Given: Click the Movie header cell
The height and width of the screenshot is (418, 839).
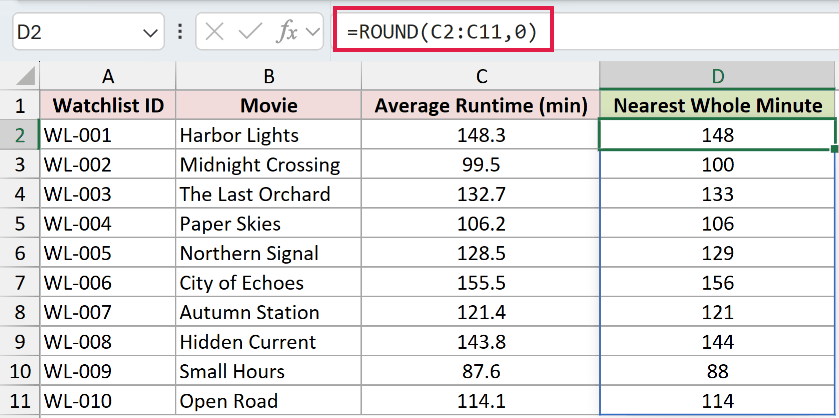Looking at the screenshot, I should pos(269,105).
